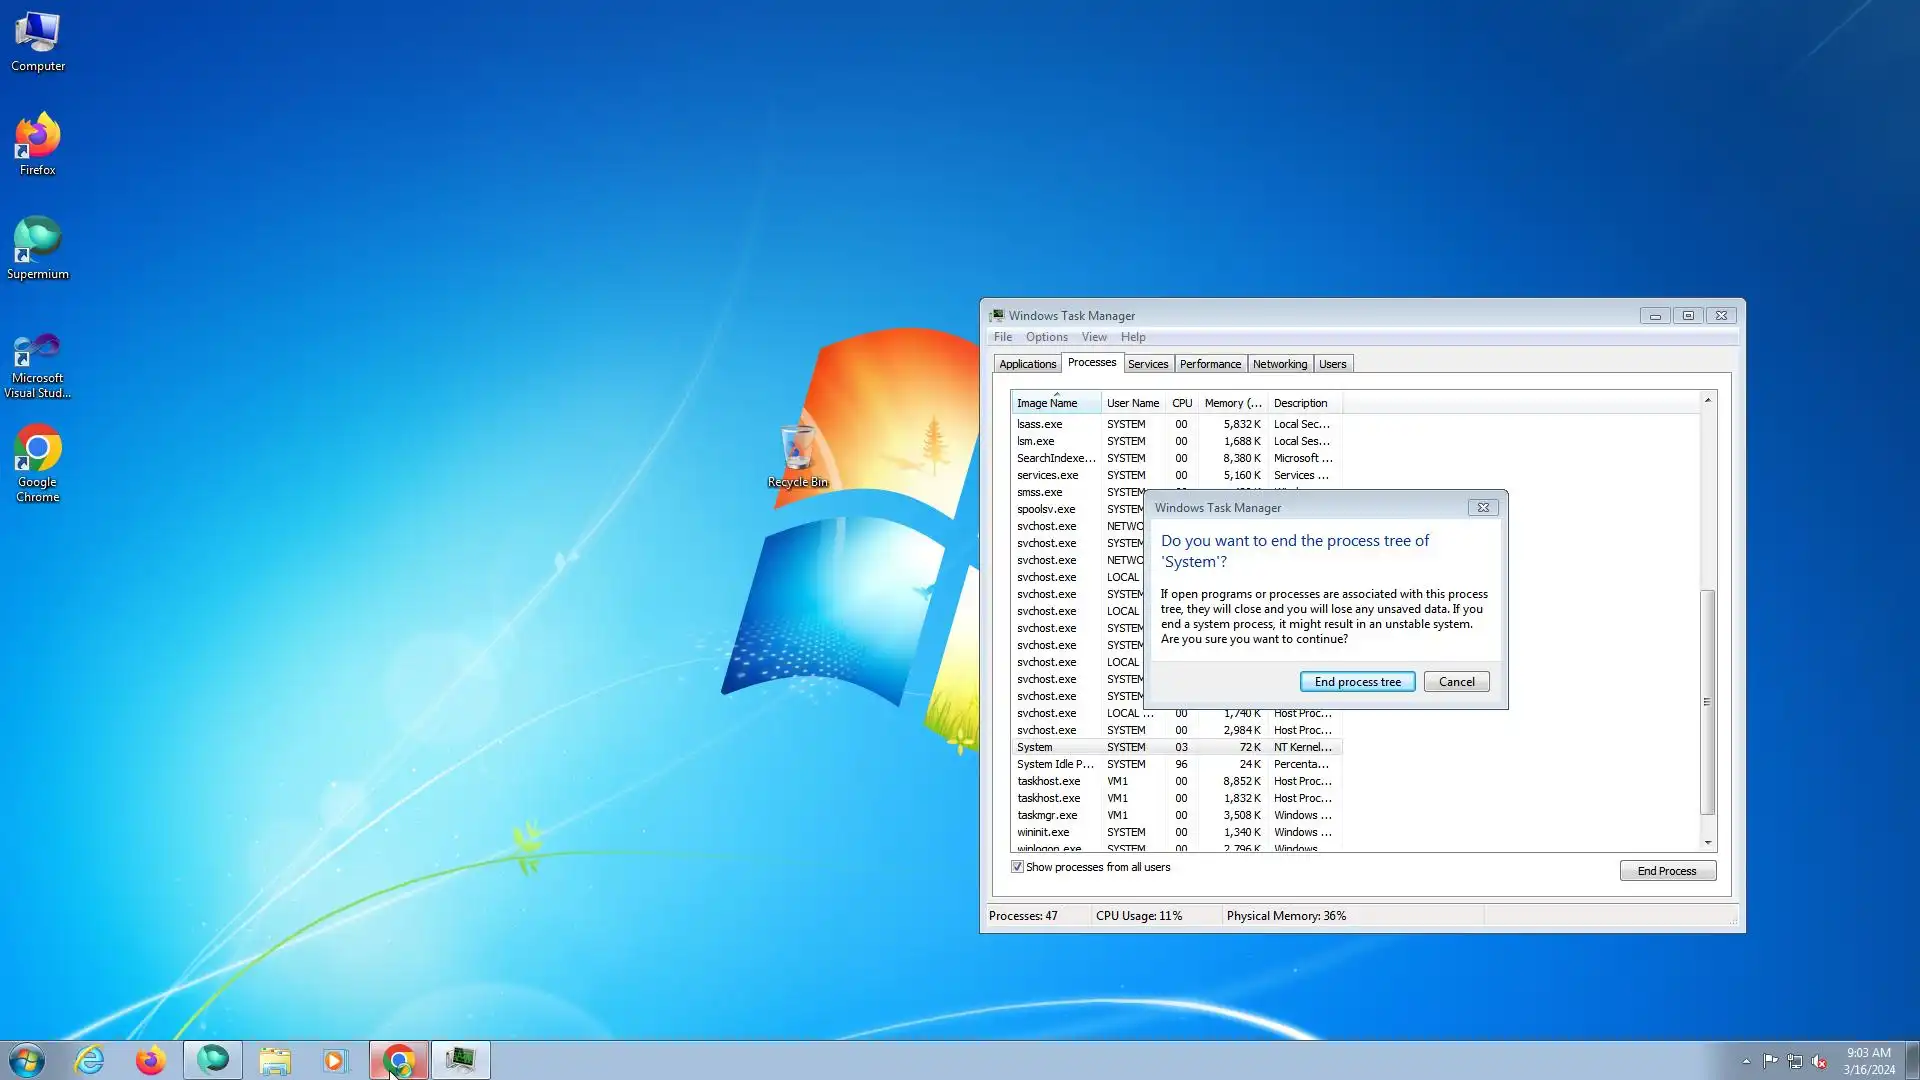
Task: Switch to the Performance tab
Action: [x=1210, y=364]
